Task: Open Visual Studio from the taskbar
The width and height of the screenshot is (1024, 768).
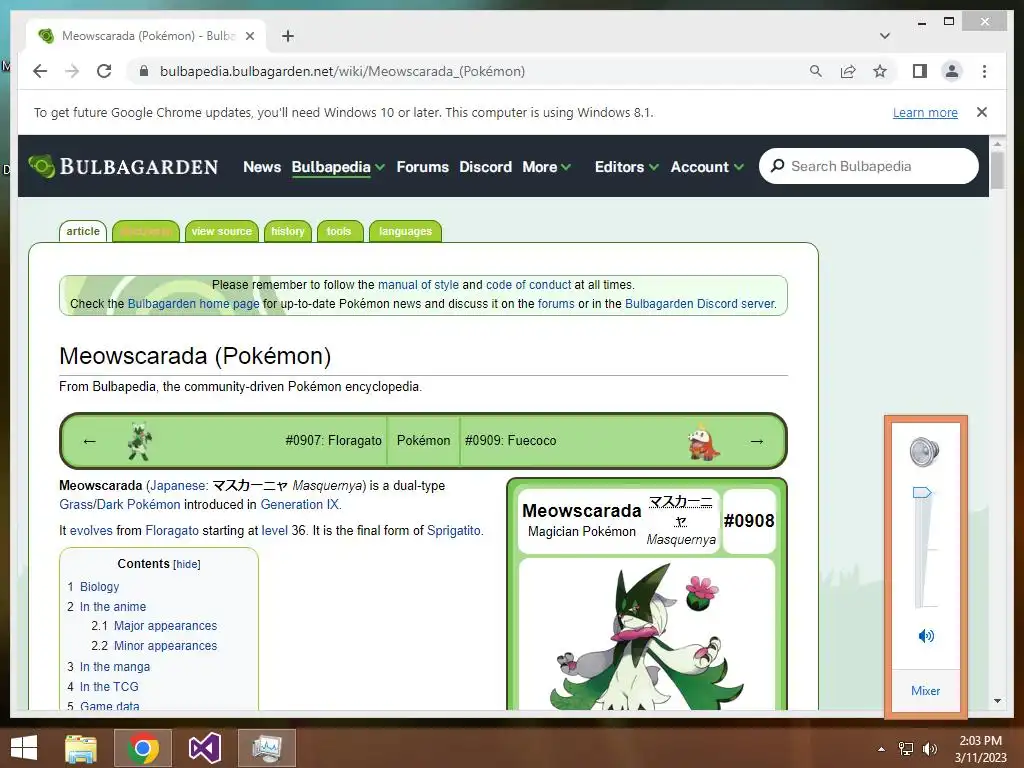Action: (204, 748)
